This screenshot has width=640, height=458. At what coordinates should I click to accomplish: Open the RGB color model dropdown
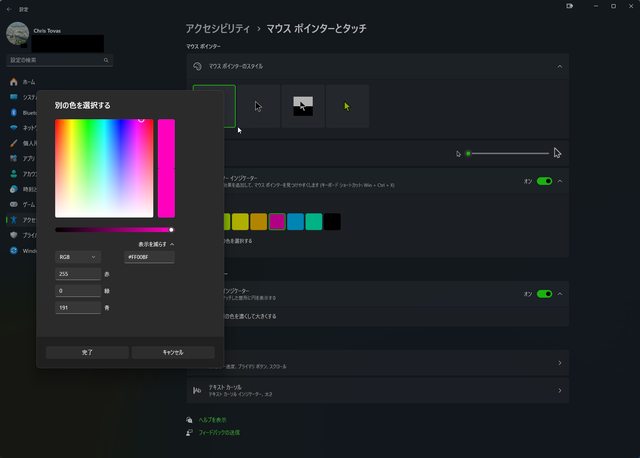78,257
